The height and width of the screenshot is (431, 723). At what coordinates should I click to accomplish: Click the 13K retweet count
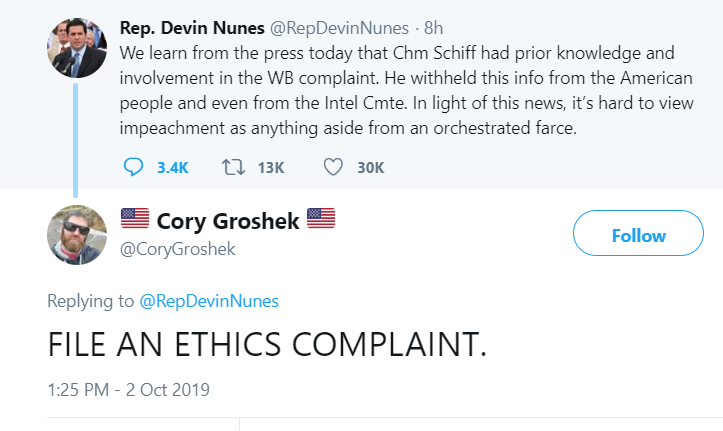271,167
